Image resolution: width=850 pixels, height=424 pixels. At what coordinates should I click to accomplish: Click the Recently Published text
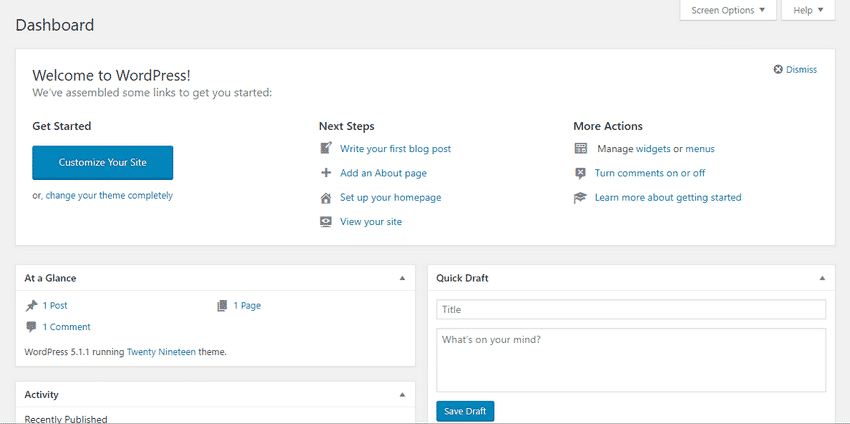click(x=66, y=419)
